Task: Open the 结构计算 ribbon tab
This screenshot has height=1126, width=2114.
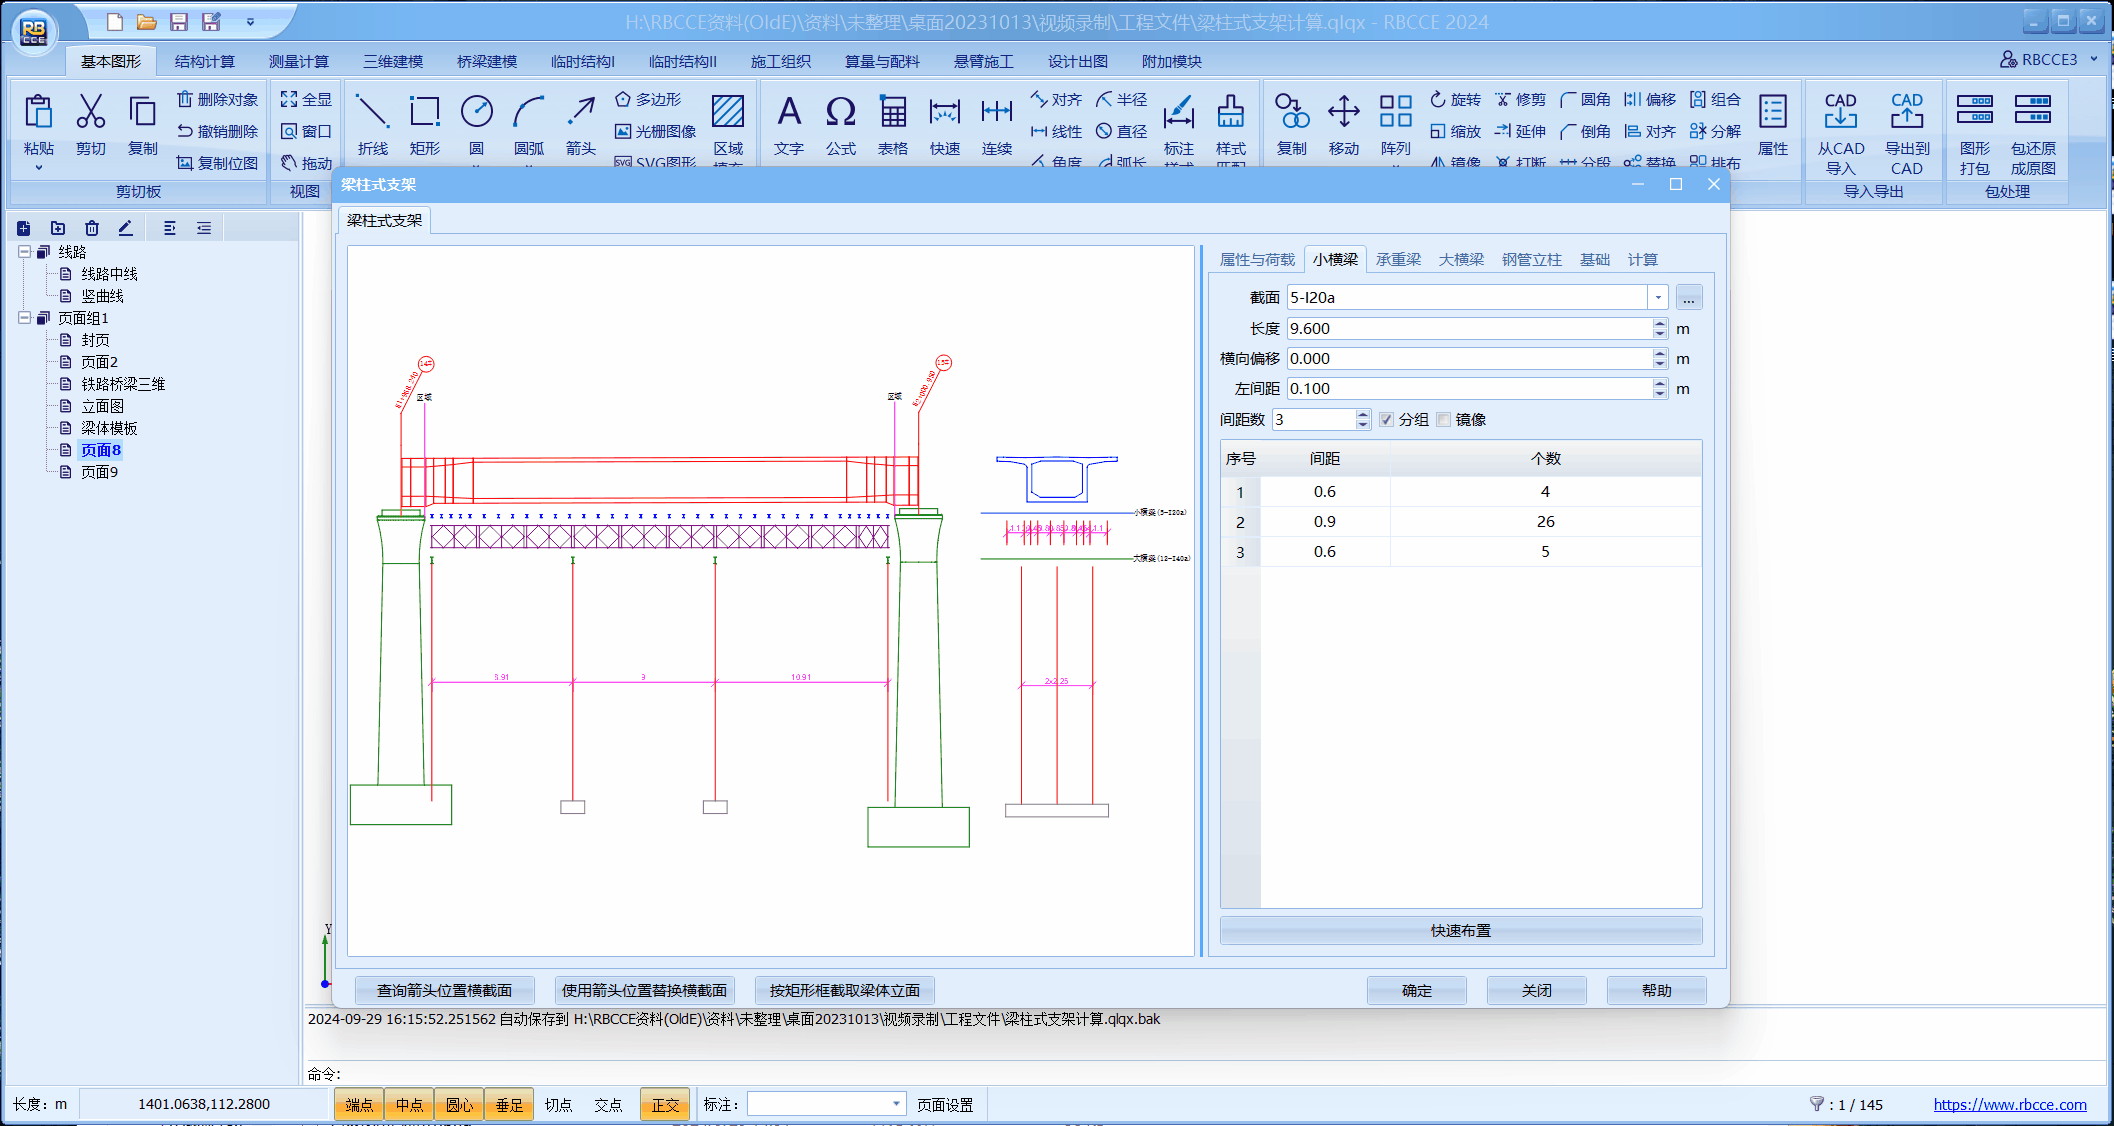Action: point(204,61)
